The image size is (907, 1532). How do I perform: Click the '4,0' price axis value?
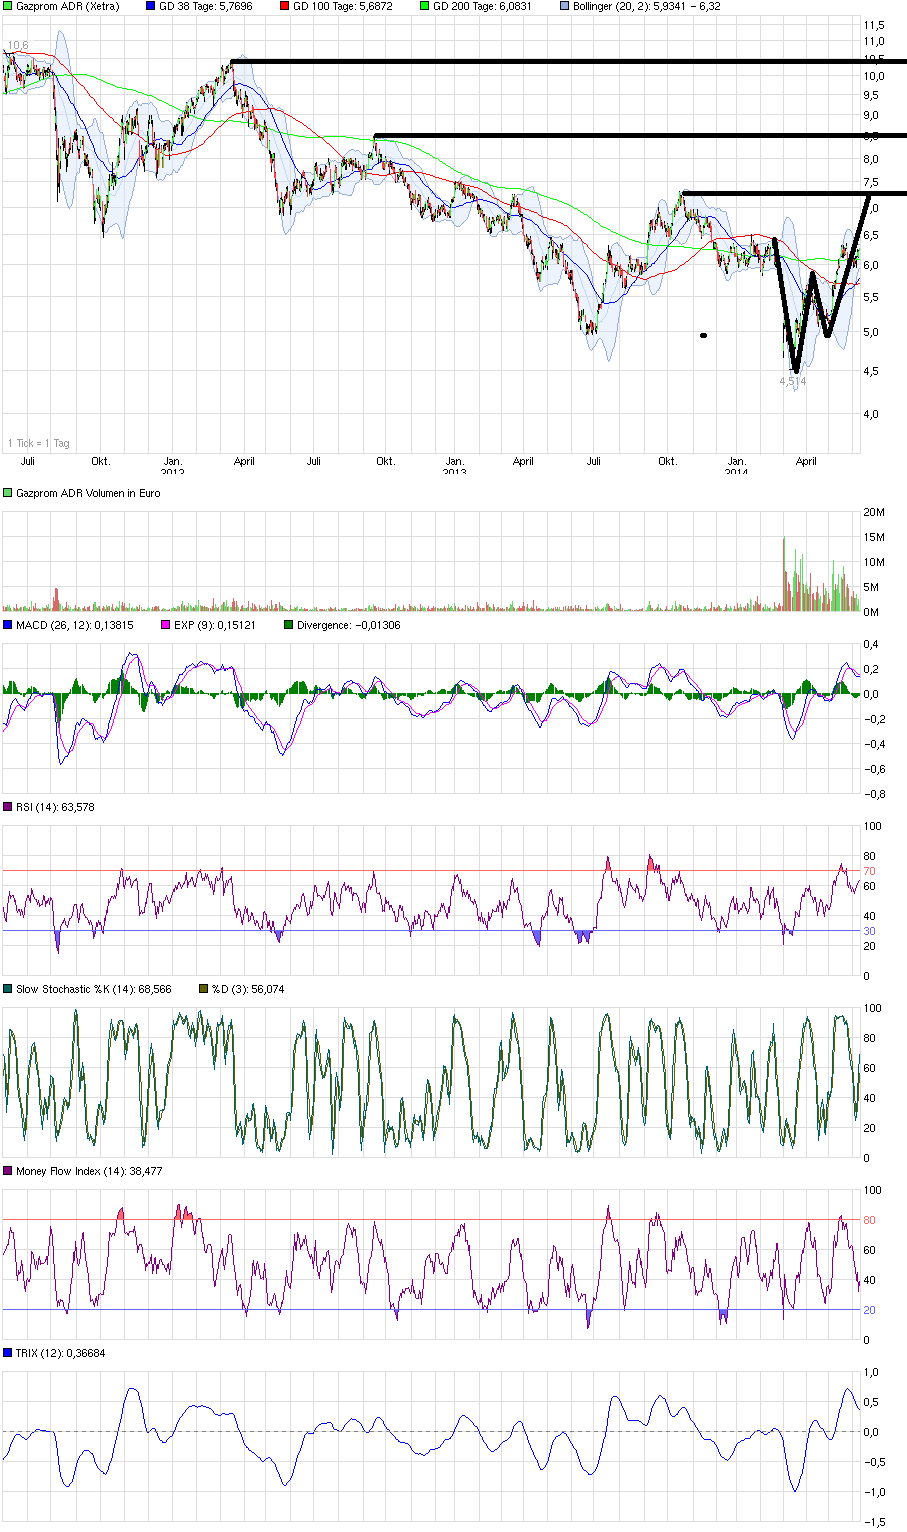[872, 414]
